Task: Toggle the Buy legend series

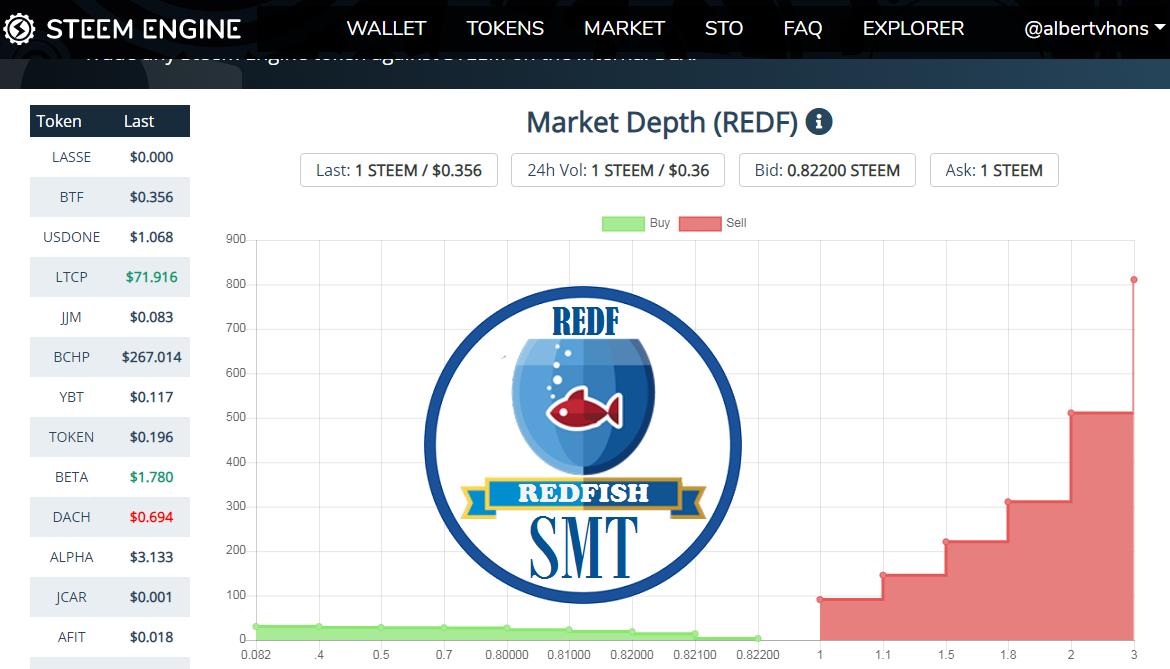Action: click(x=636, y=223)
